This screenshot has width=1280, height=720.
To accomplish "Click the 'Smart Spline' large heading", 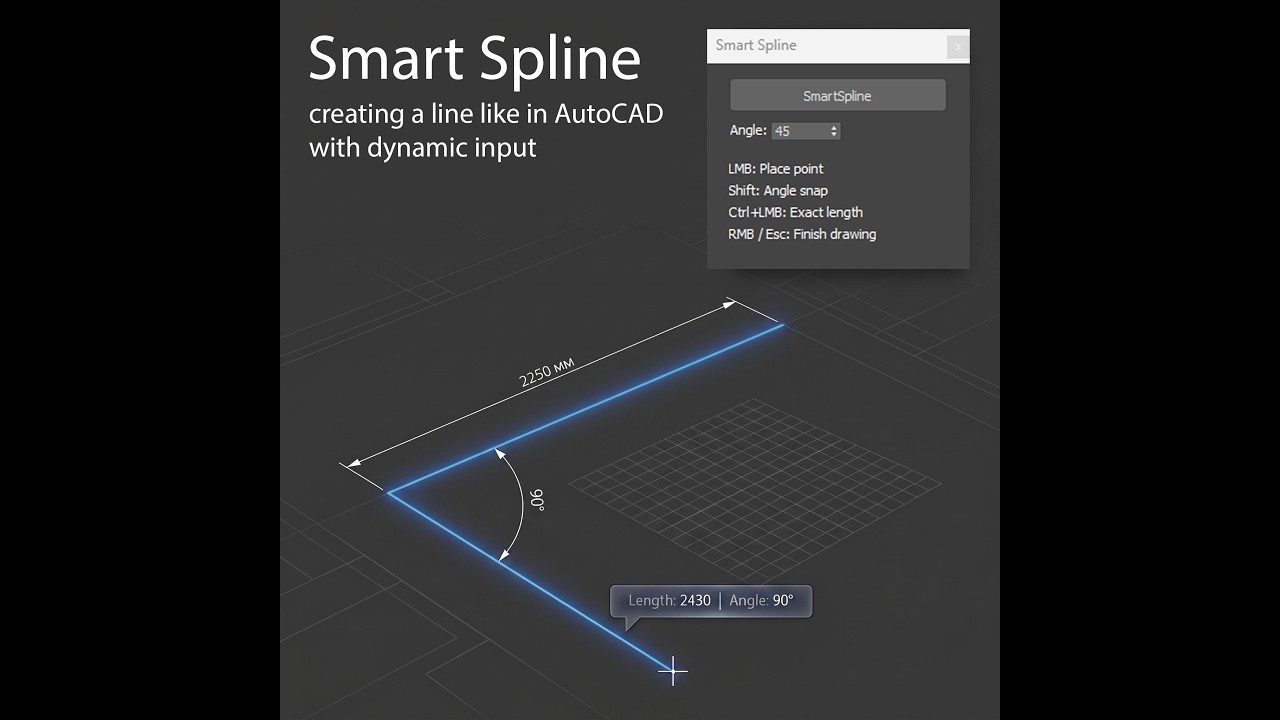I will pyautogui.click(x=474, y=58).
